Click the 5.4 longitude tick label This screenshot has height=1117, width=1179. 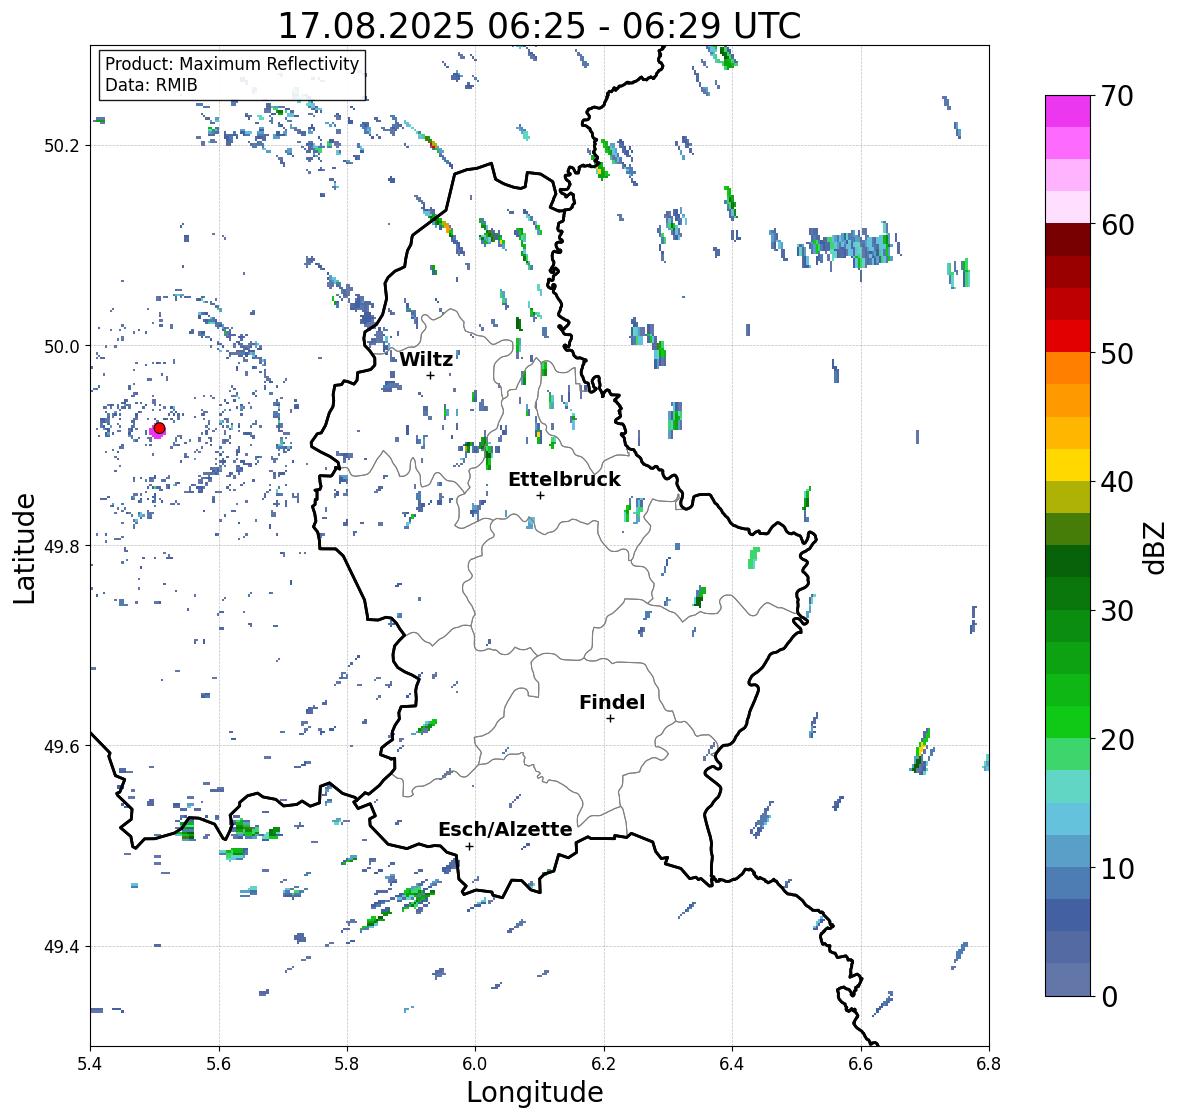click(90, 1064)
